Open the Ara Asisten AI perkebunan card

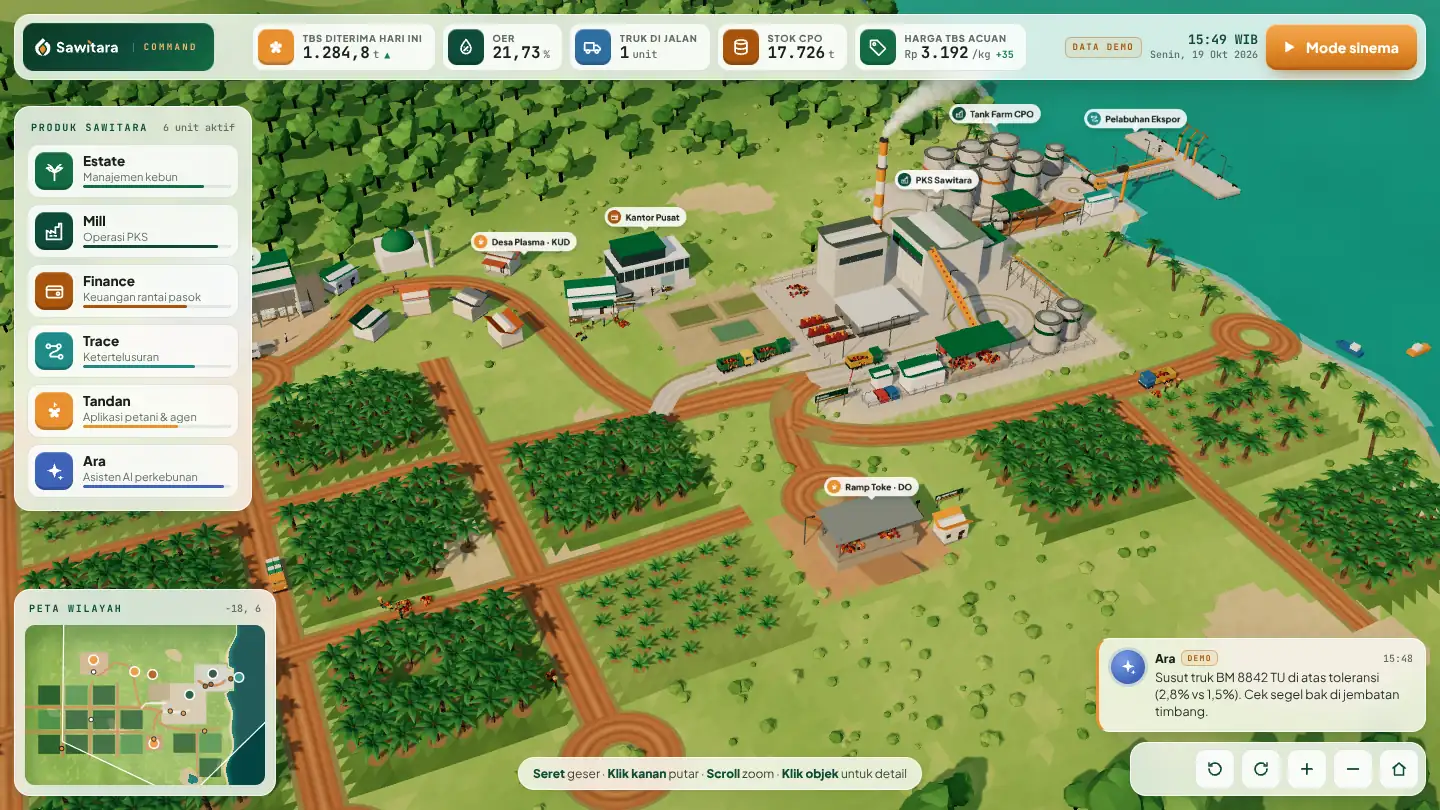point(133,470)
